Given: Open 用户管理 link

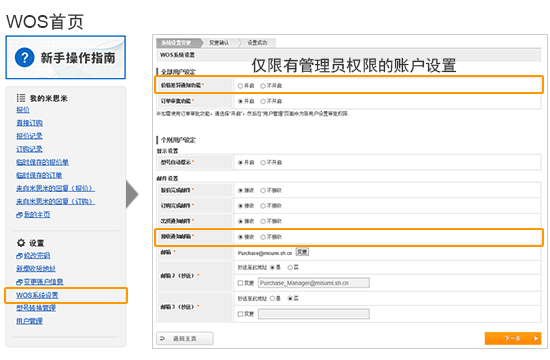Looking at the screenshot, I should click(29, 321).
